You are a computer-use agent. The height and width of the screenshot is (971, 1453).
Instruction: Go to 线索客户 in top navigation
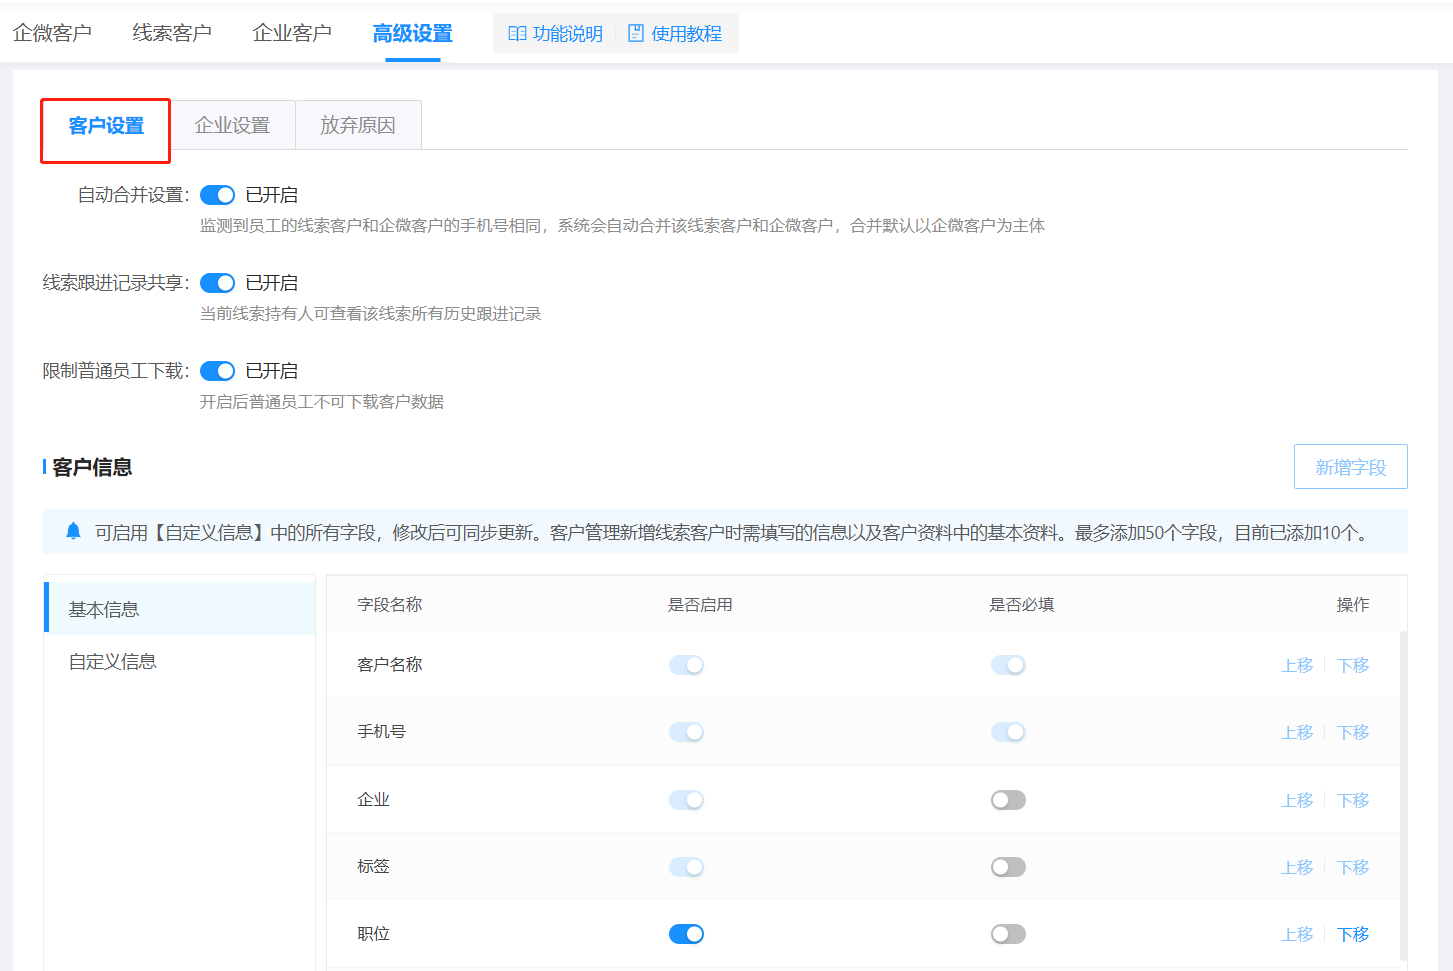[x=172, y=34]
